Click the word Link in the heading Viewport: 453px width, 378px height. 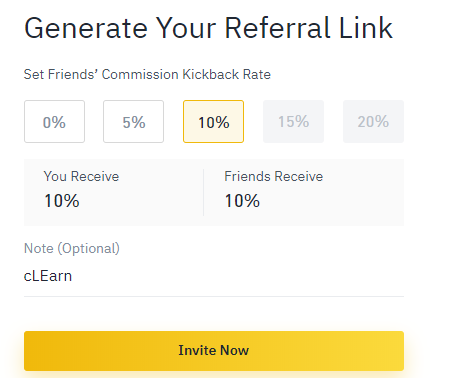[x=366, y=28]
